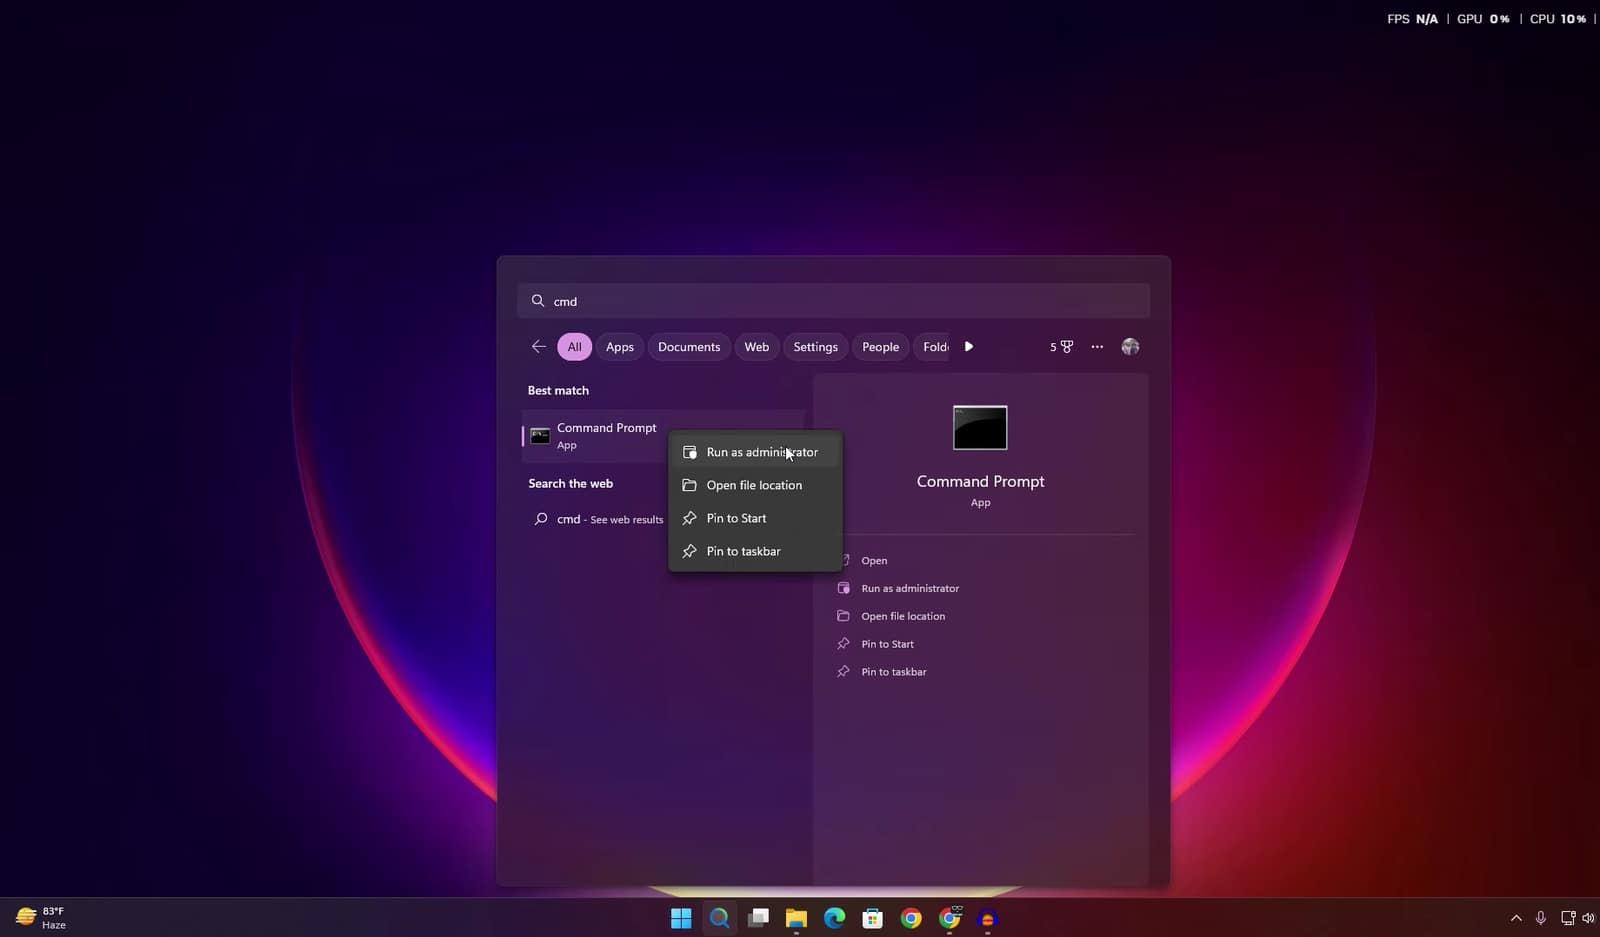Click the folder icon beside Open file location in details pane
Screen dimensions: 1600x937
coord(843,616)
